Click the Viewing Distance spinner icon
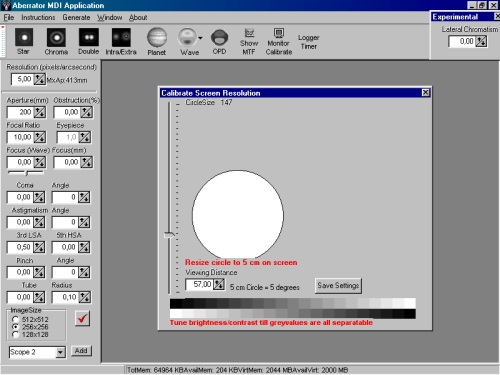 click(219, 284)
